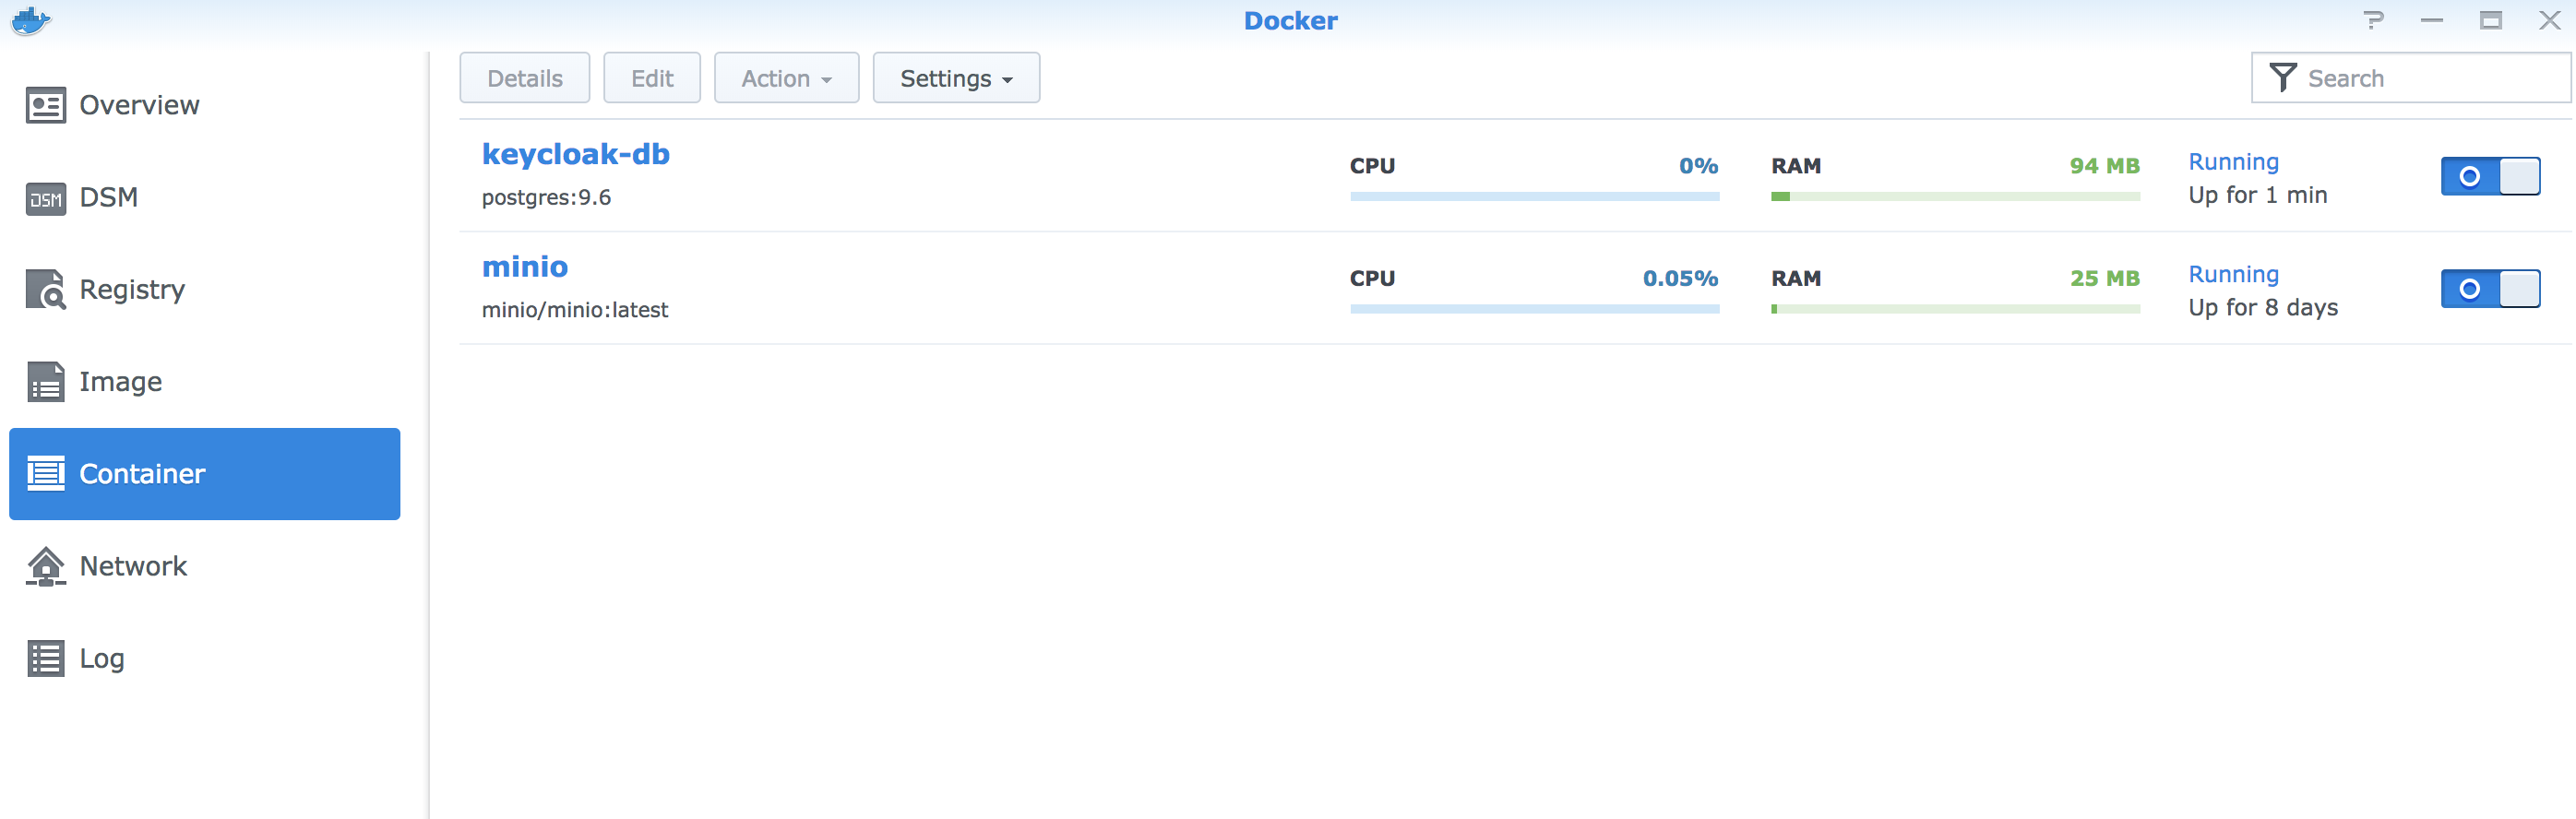
Task: Click the Image sidebar icon
Action: pyautogui.click(x=45, y=382)
